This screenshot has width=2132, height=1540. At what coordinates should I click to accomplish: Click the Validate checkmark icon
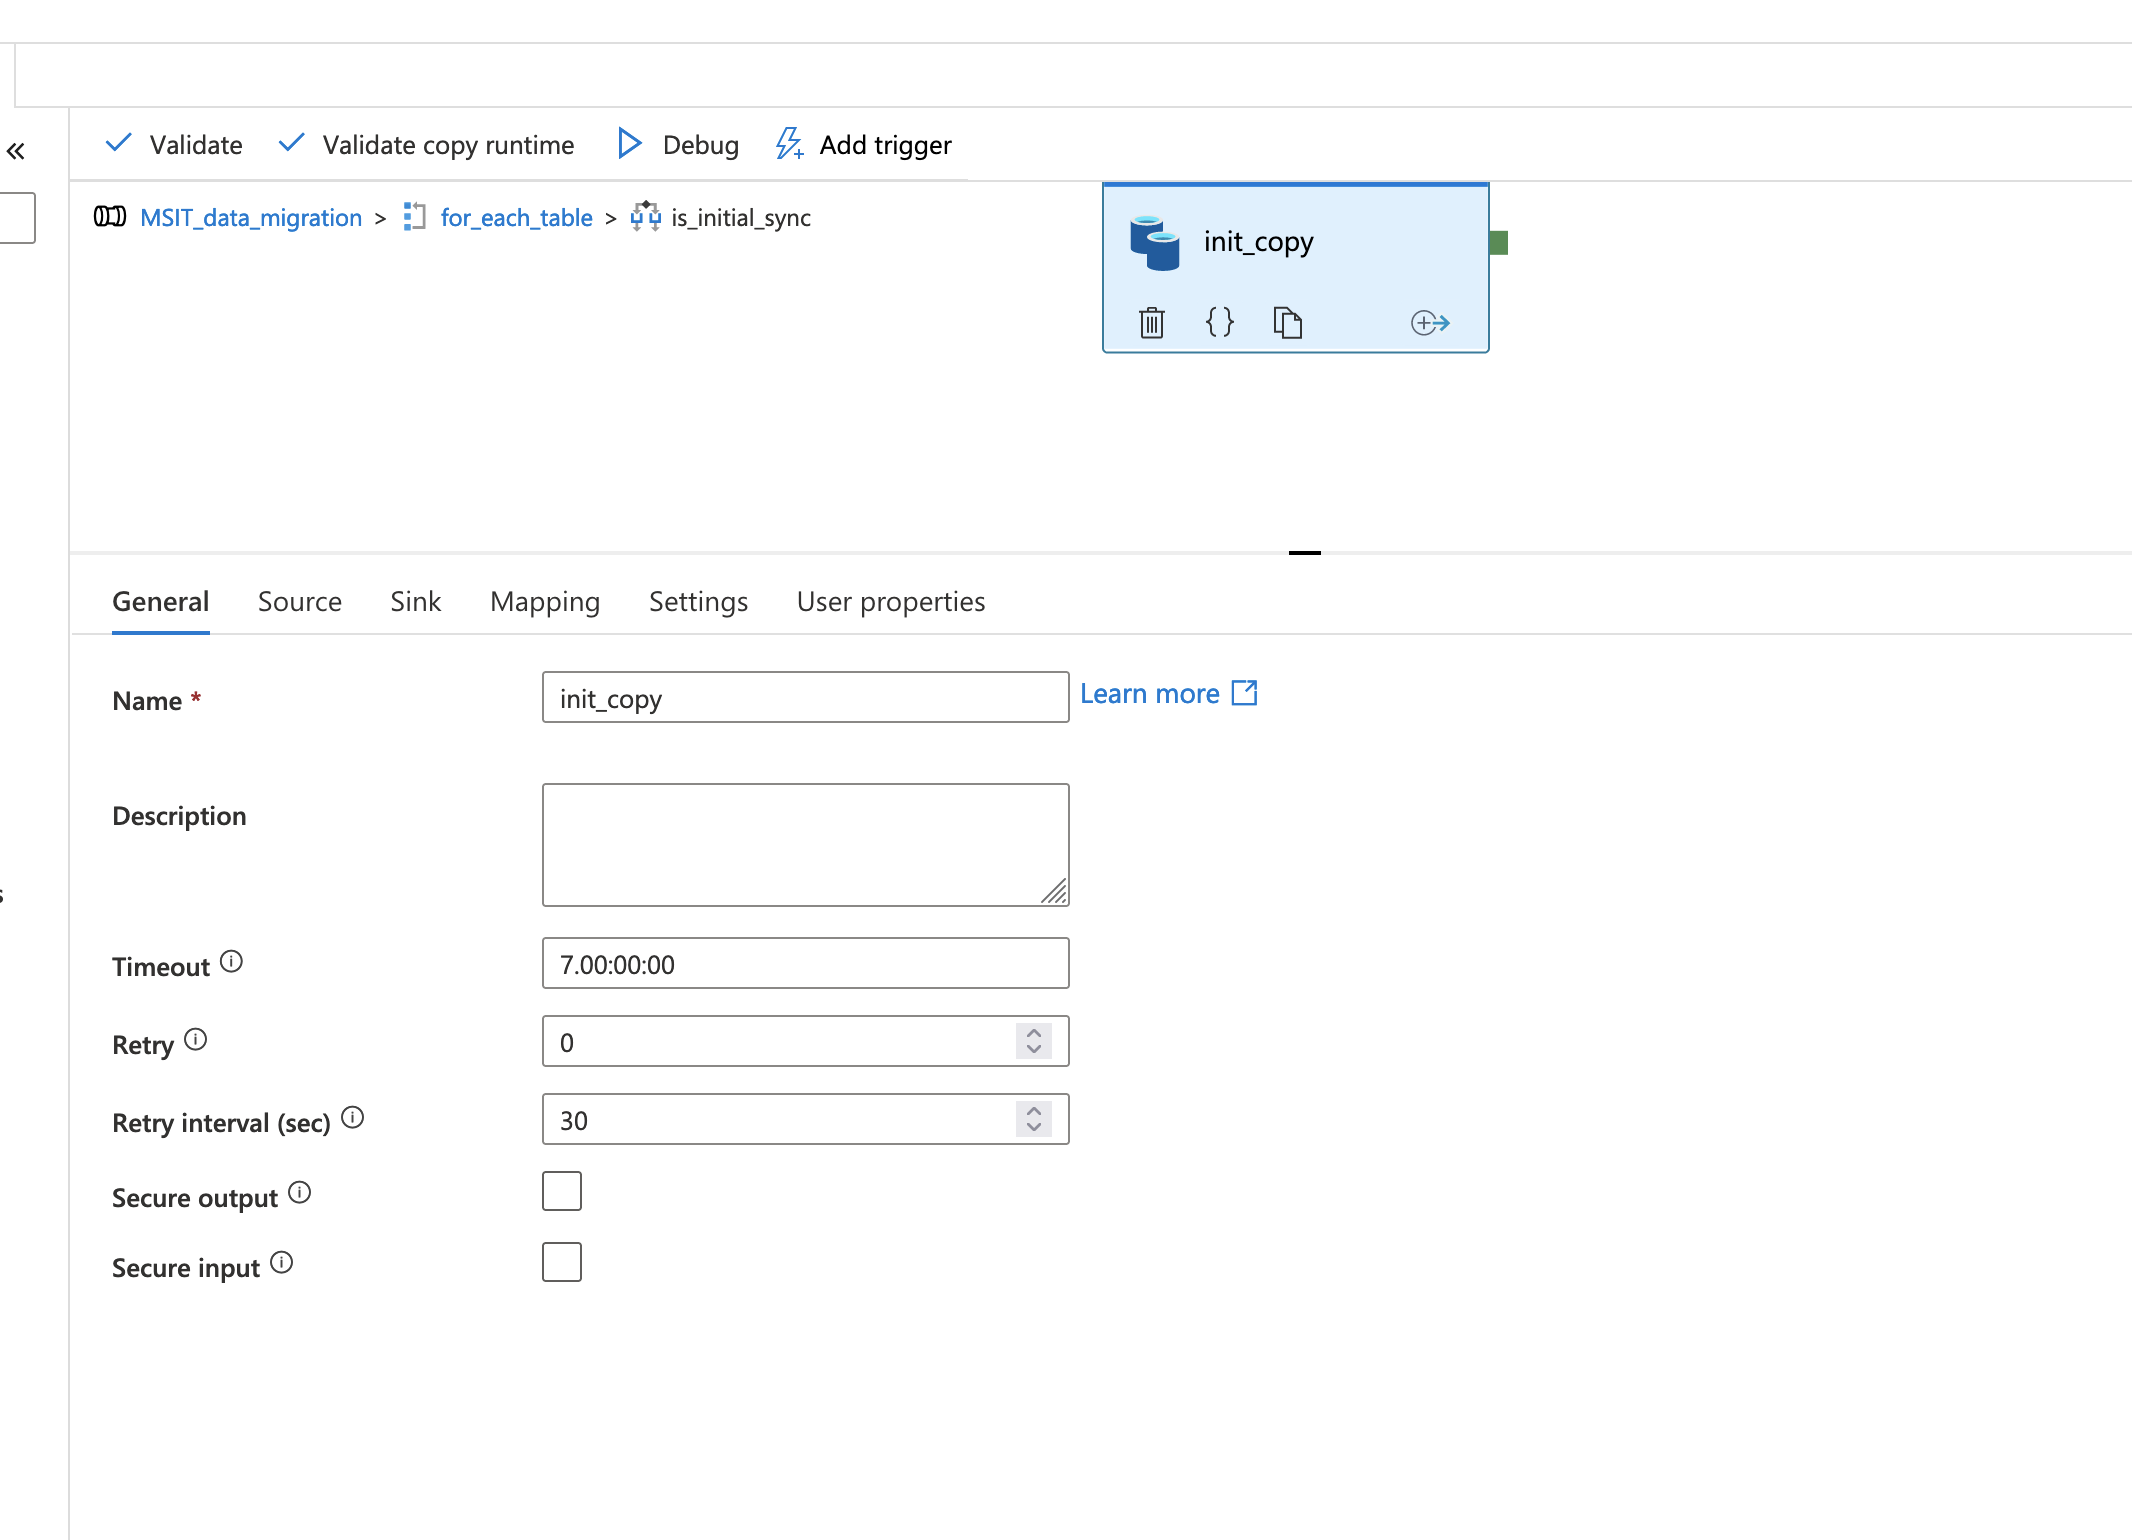(118, 143)
